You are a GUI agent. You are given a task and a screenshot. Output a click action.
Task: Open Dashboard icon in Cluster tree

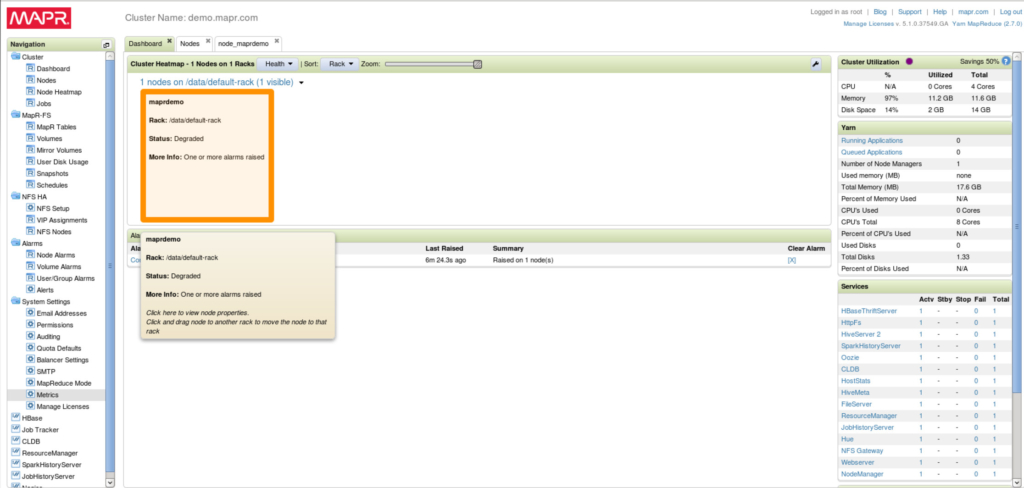30,69
